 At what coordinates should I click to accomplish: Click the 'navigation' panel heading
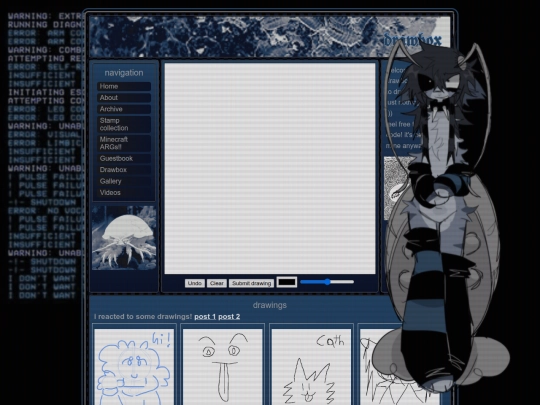[x=124, y=73]
